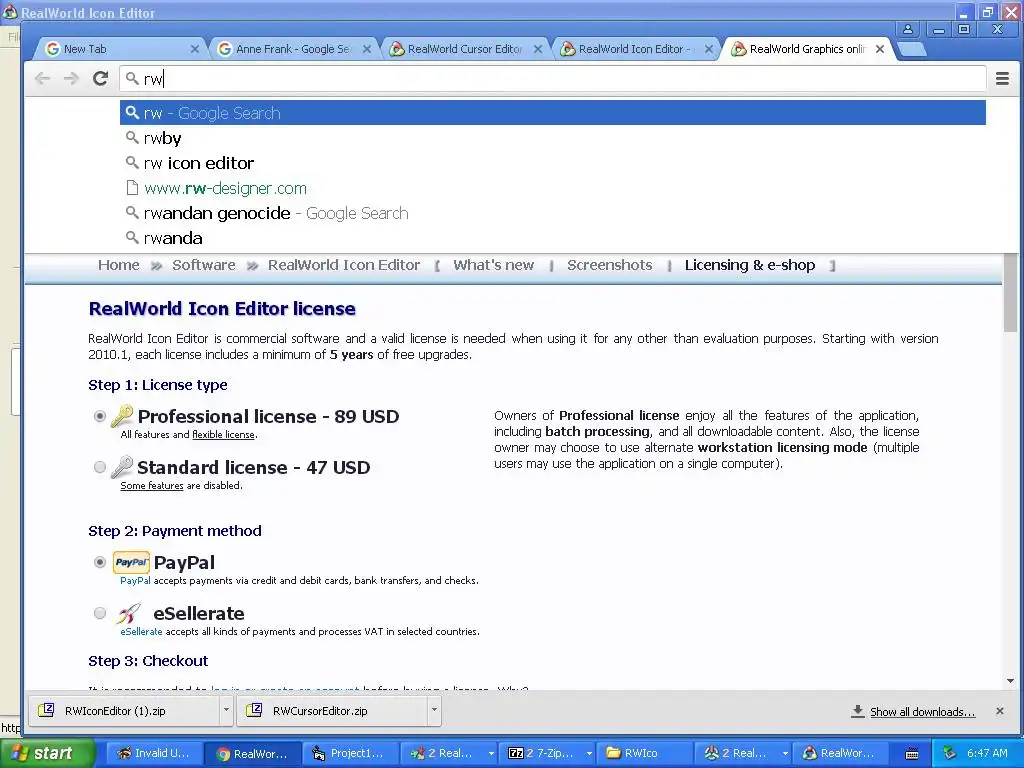Switch to the New Tab tab

click(x=118, y=49)
